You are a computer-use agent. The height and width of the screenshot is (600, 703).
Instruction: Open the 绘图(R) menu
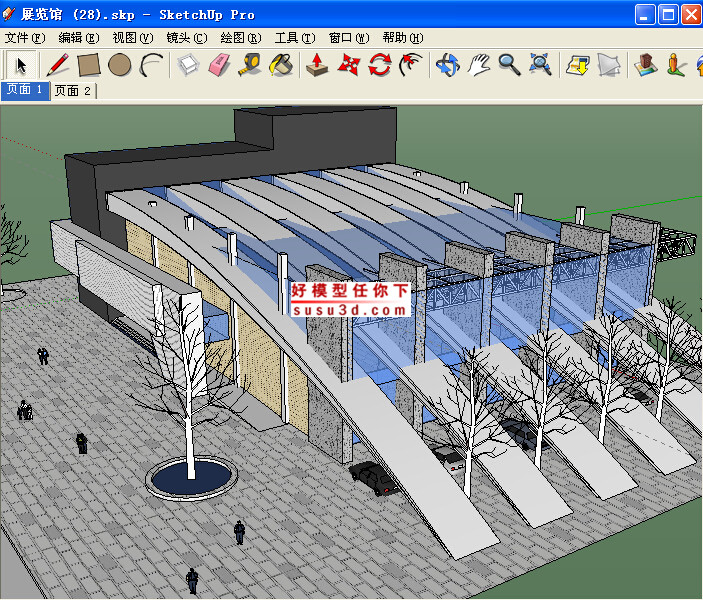tap(241, 38)
